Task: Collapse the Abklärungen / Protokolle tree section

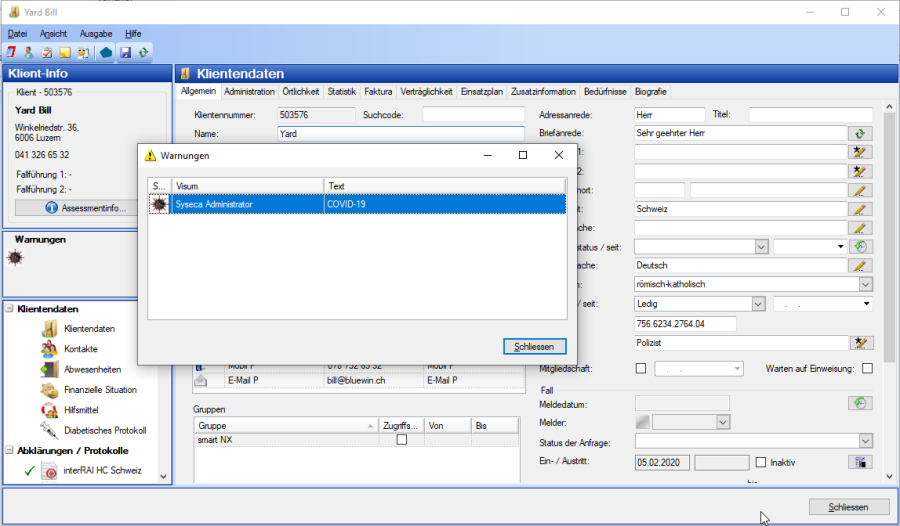Action: 10,450
